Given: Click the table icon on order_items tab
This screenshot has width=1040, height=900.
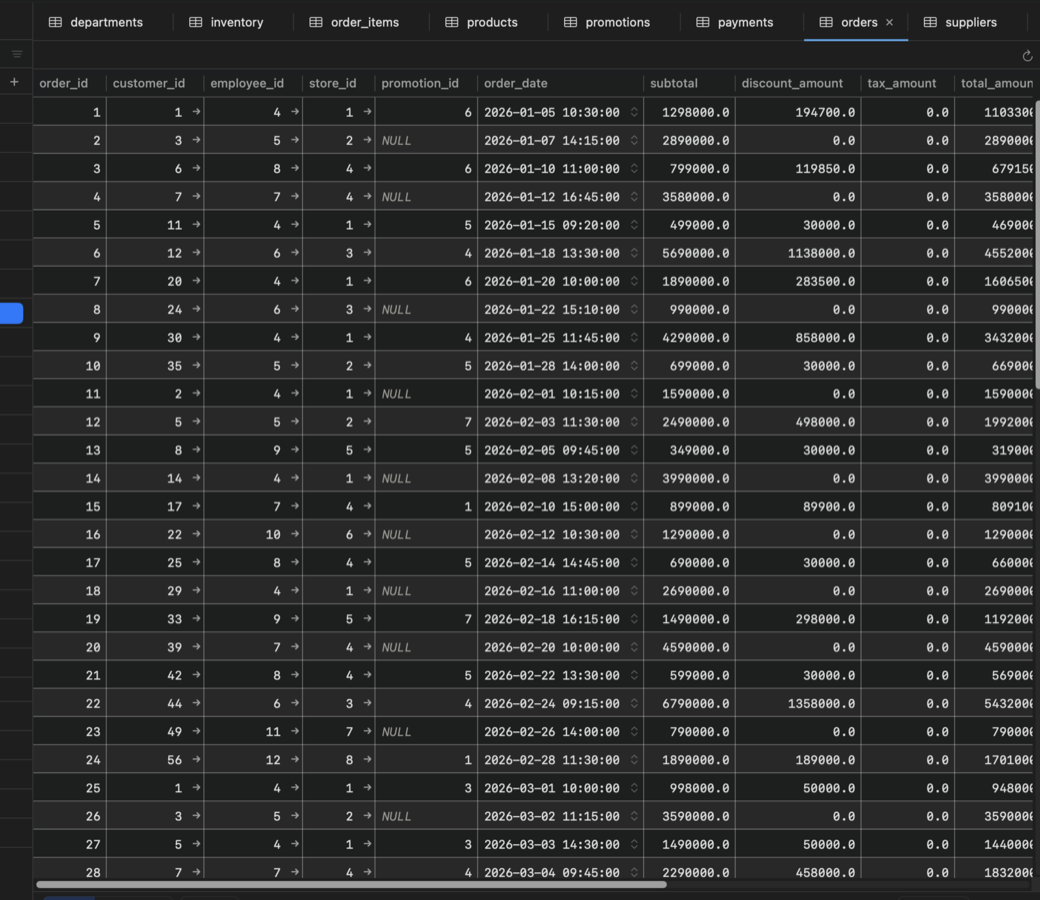Looking at the screenshot, I should coord(316,22).
